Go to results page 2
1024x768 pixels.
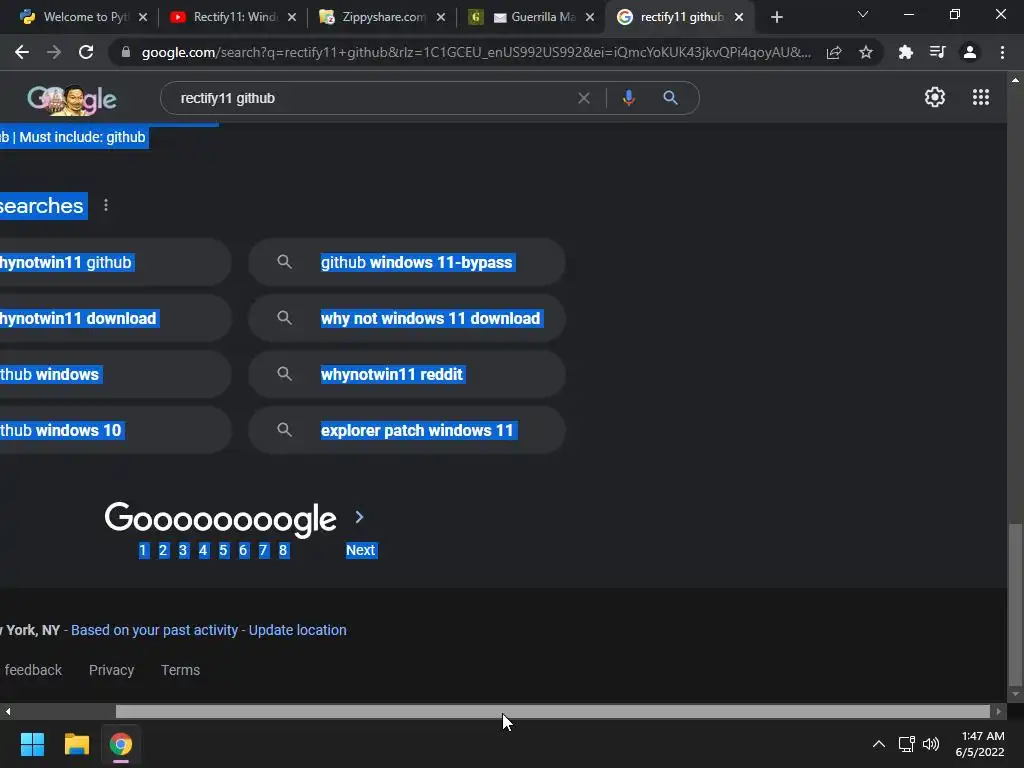(x=163, y=551)
